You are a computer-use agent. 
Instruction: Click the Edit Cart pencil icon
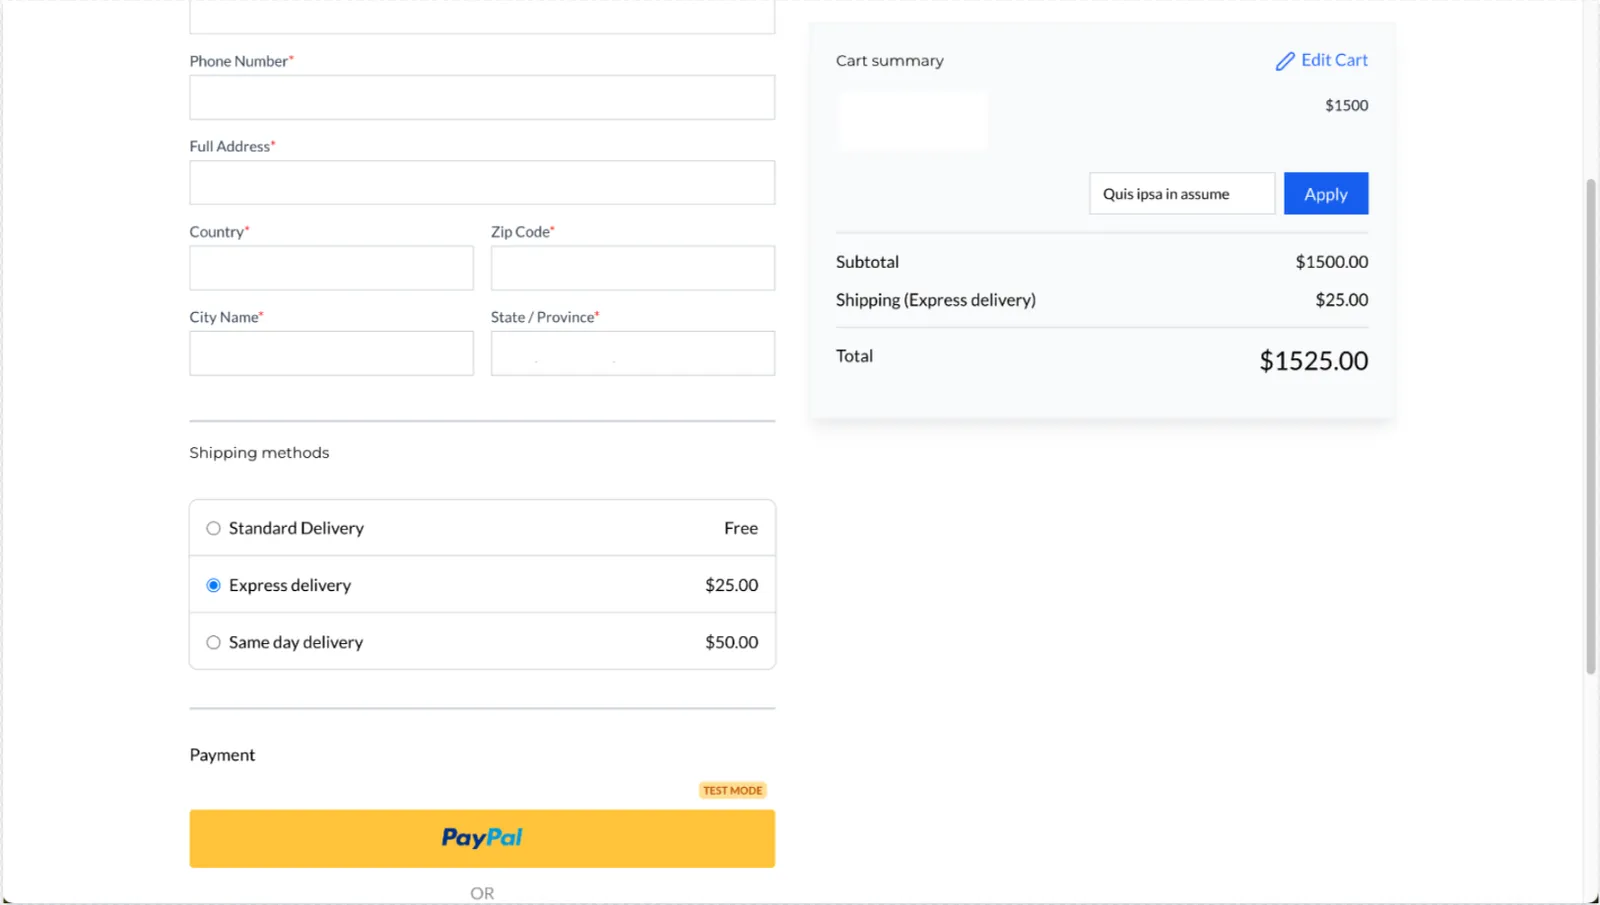click(1285, 61)
